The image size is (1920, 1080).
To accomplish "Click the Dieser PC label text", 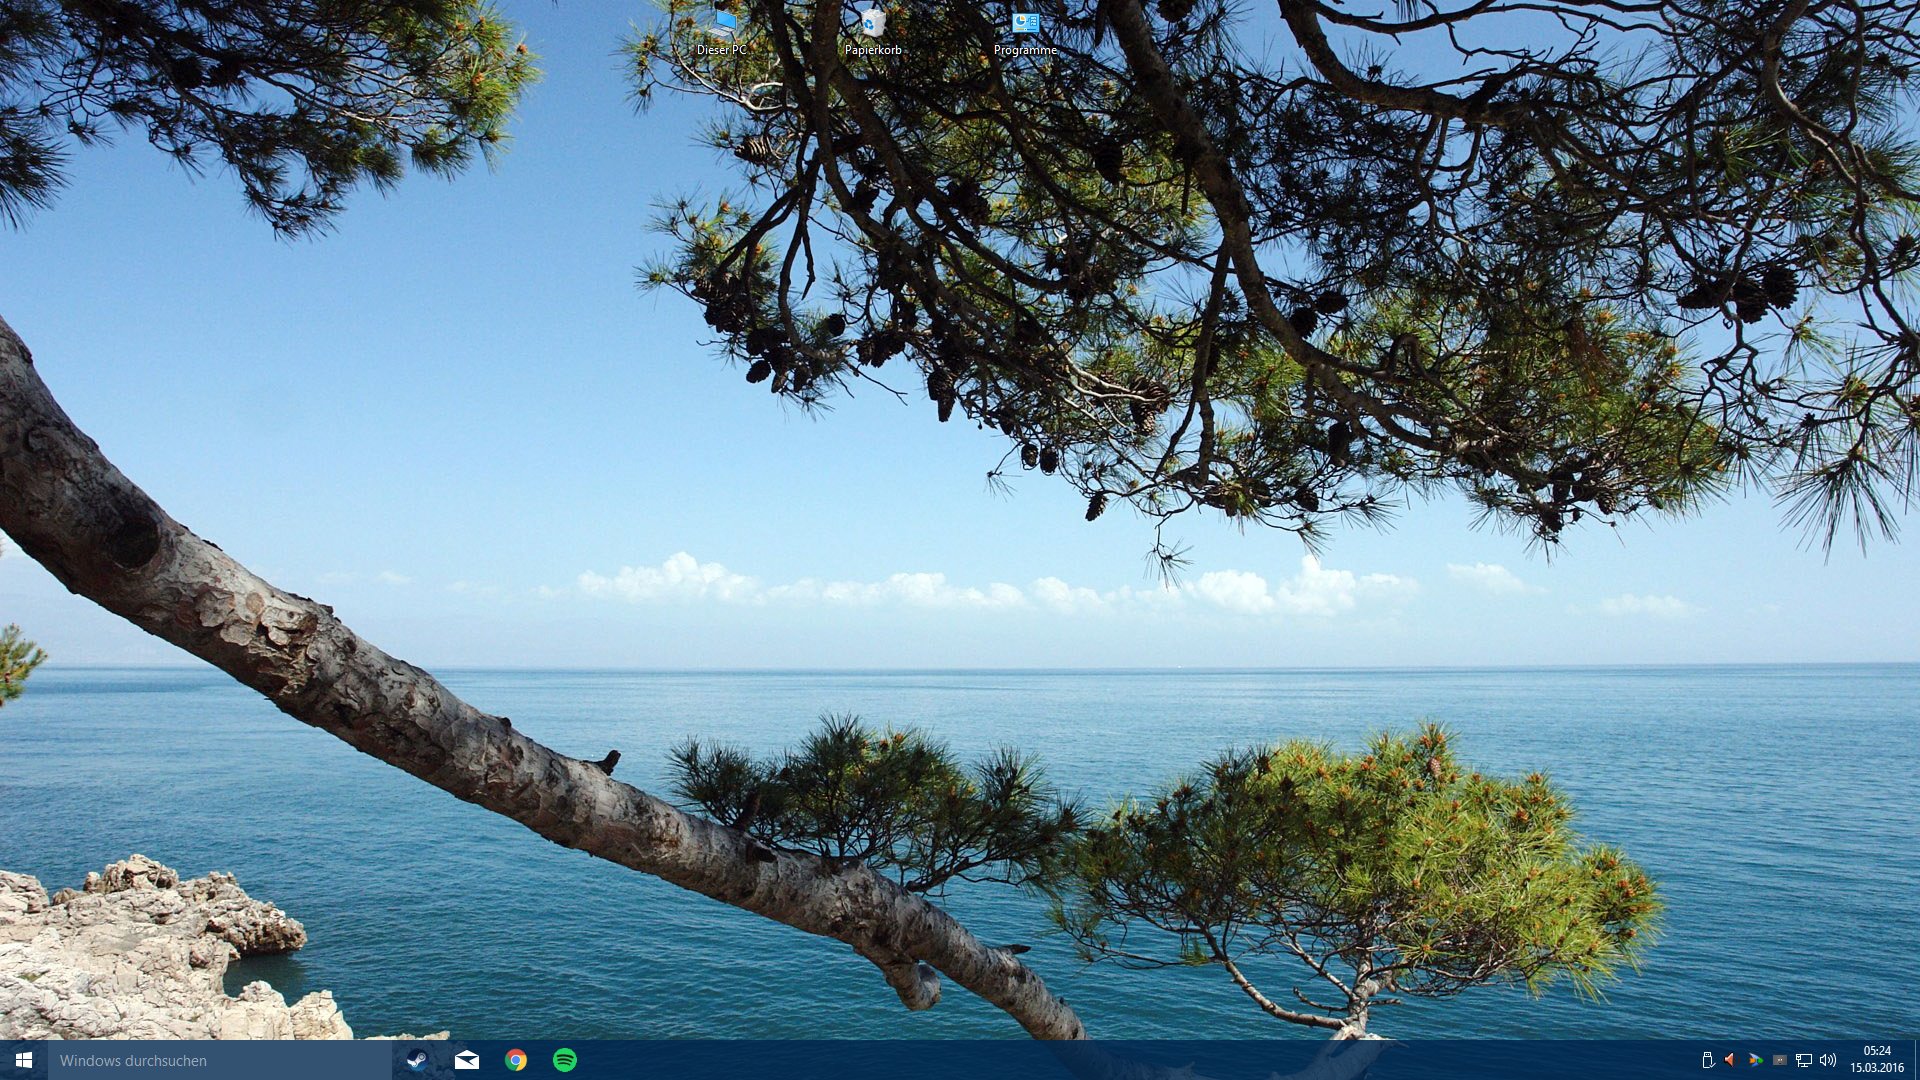I will [722, 50].
